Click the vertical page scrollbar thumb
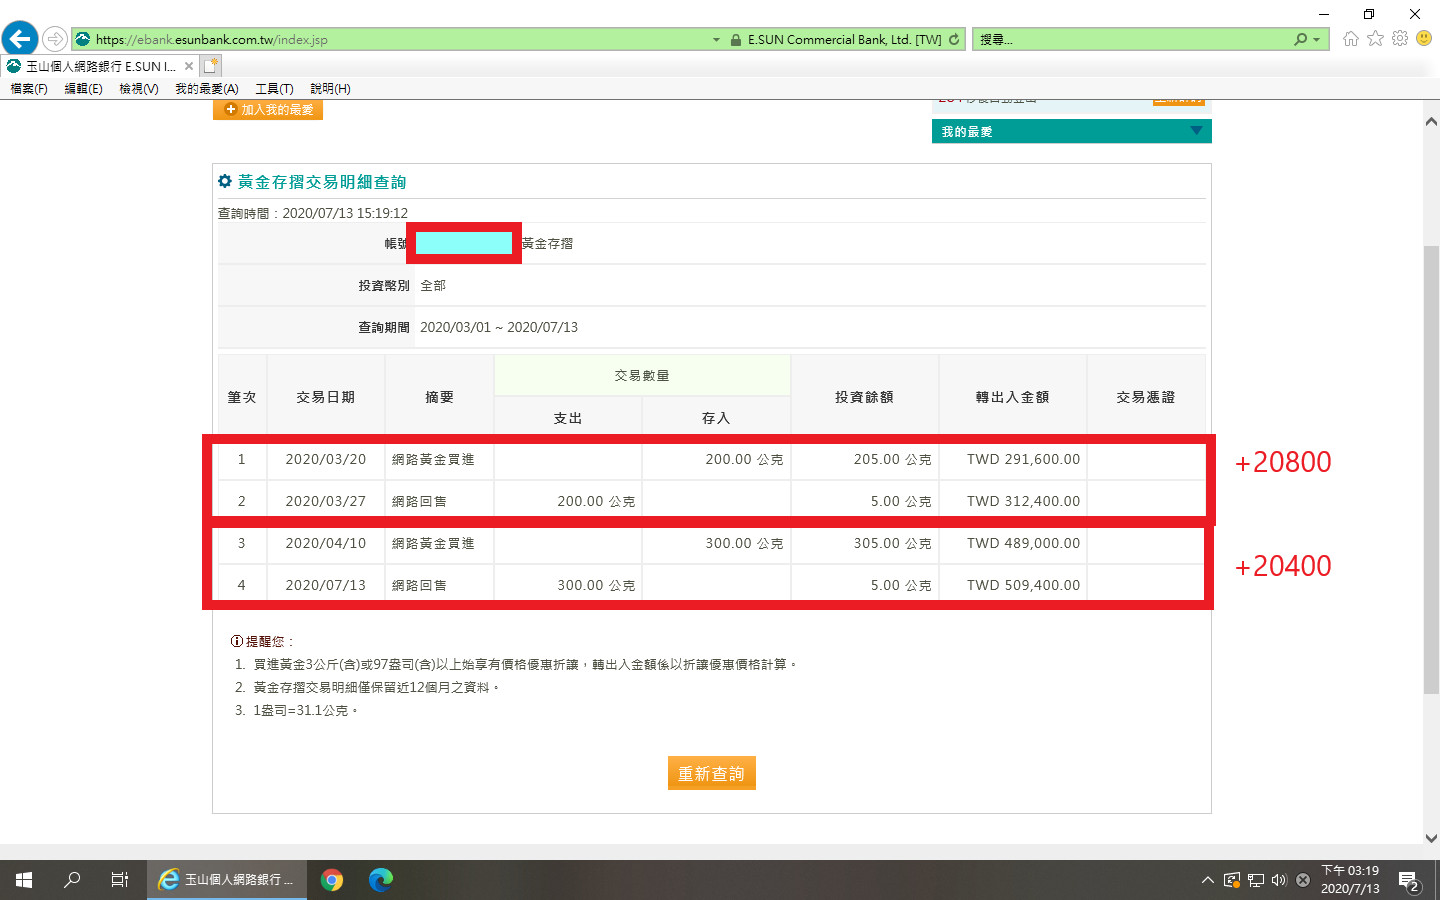The width and height of the screenshot is (1440, 900). (1431, 470)
